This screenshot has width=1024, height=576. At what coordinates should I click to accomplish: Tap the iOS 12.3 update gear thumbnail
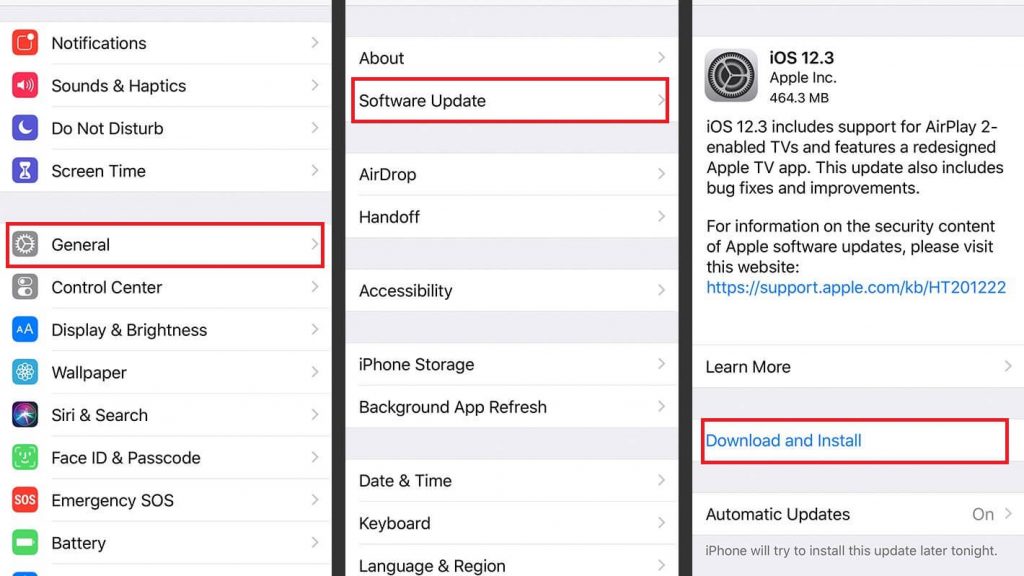(x=731, y=75)
